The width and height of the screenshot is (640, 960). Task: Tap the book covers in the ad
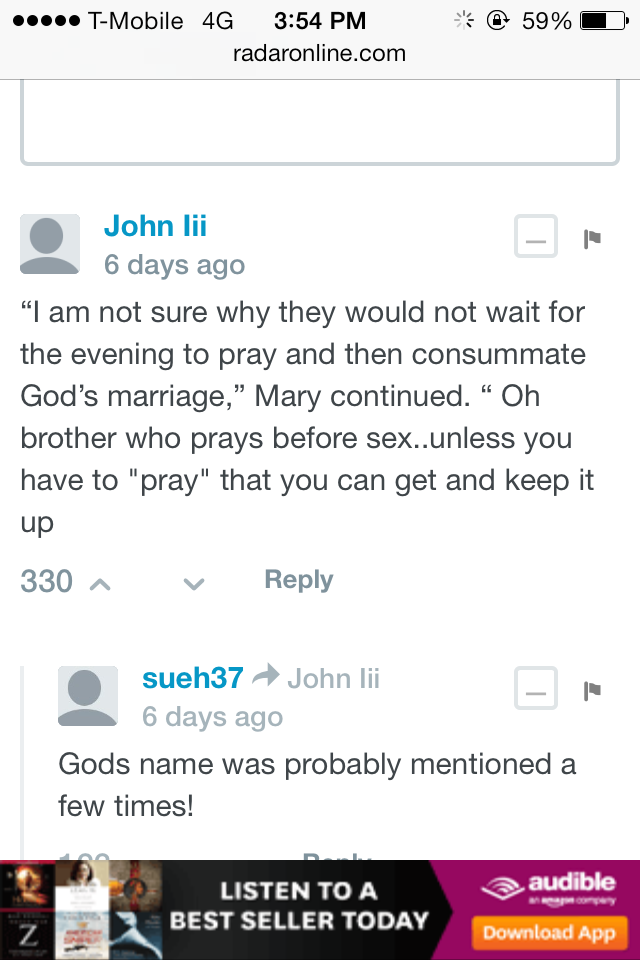(x=81, y=910)
